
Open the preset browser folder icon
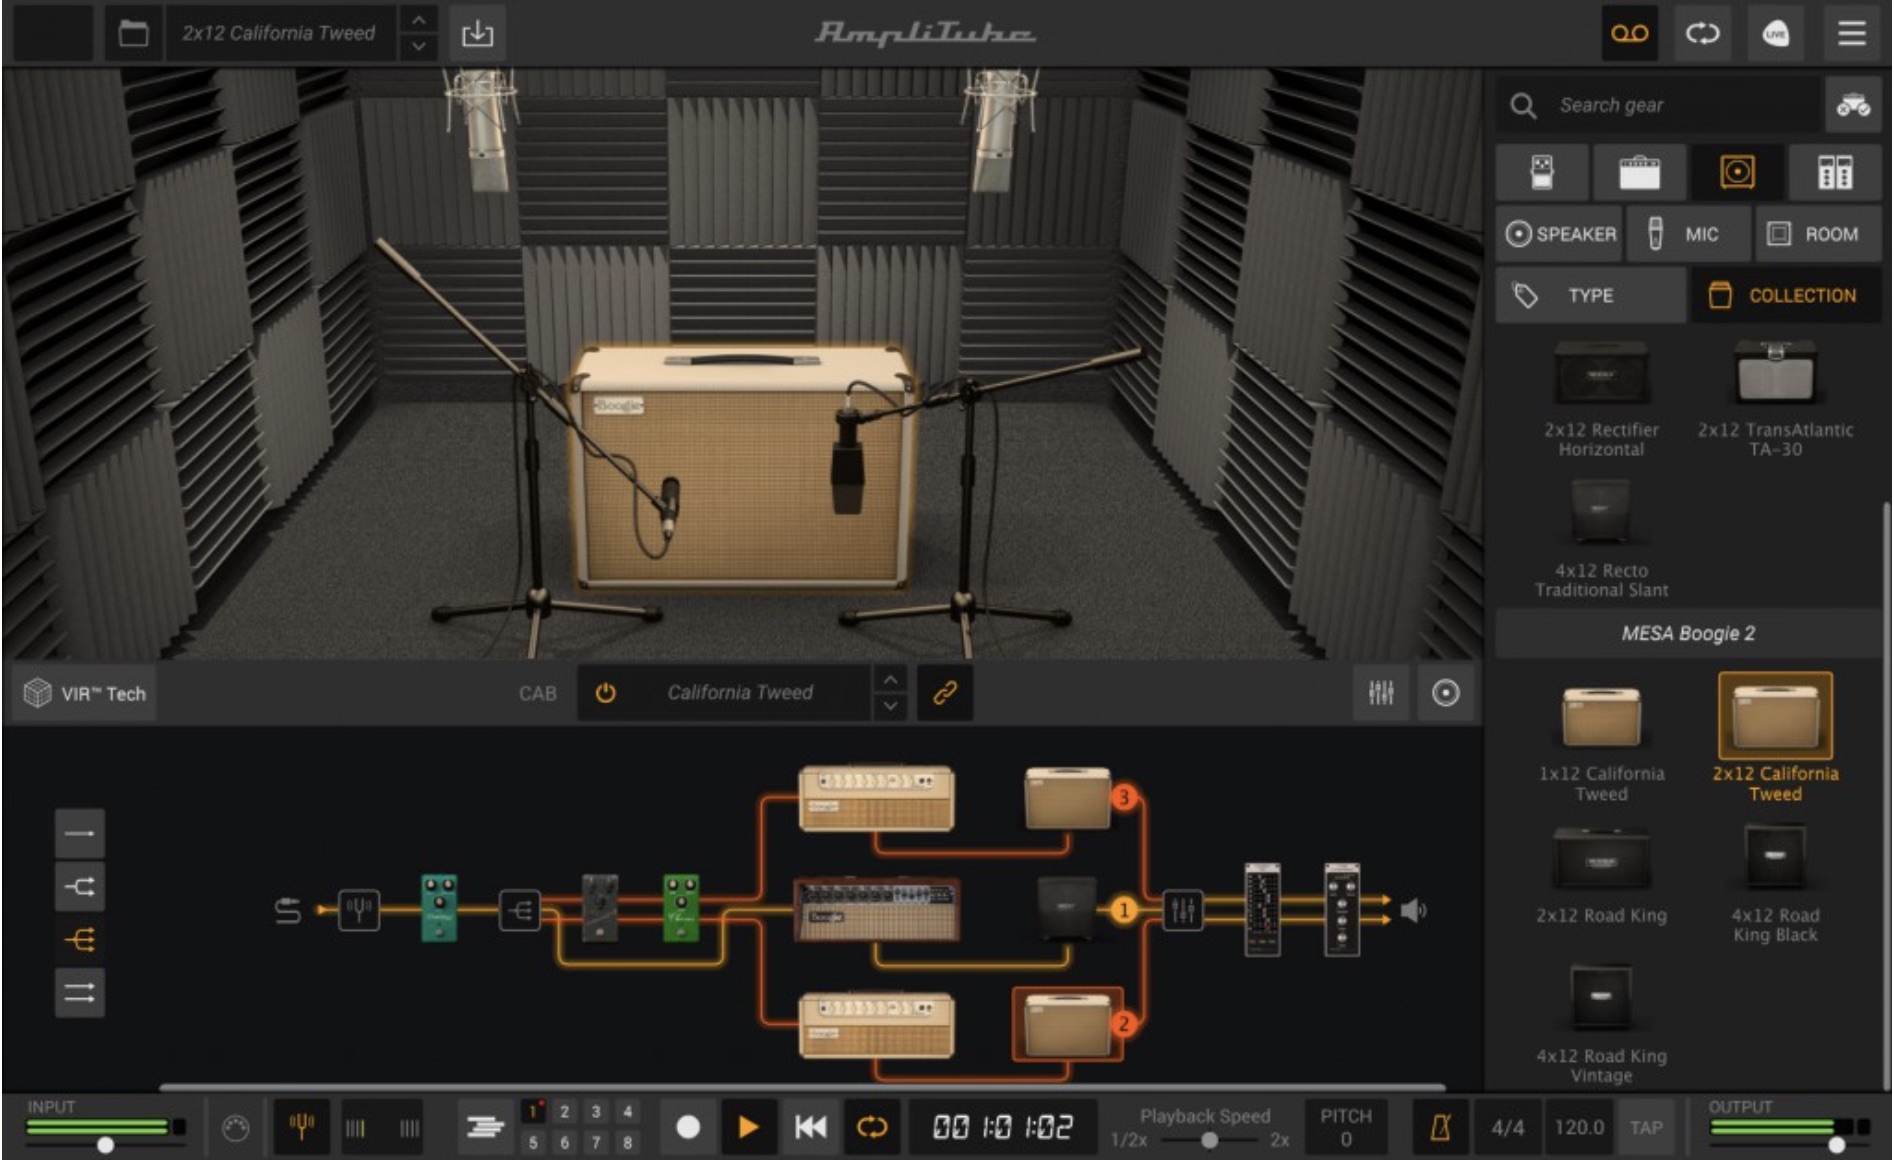coord(133,33)
